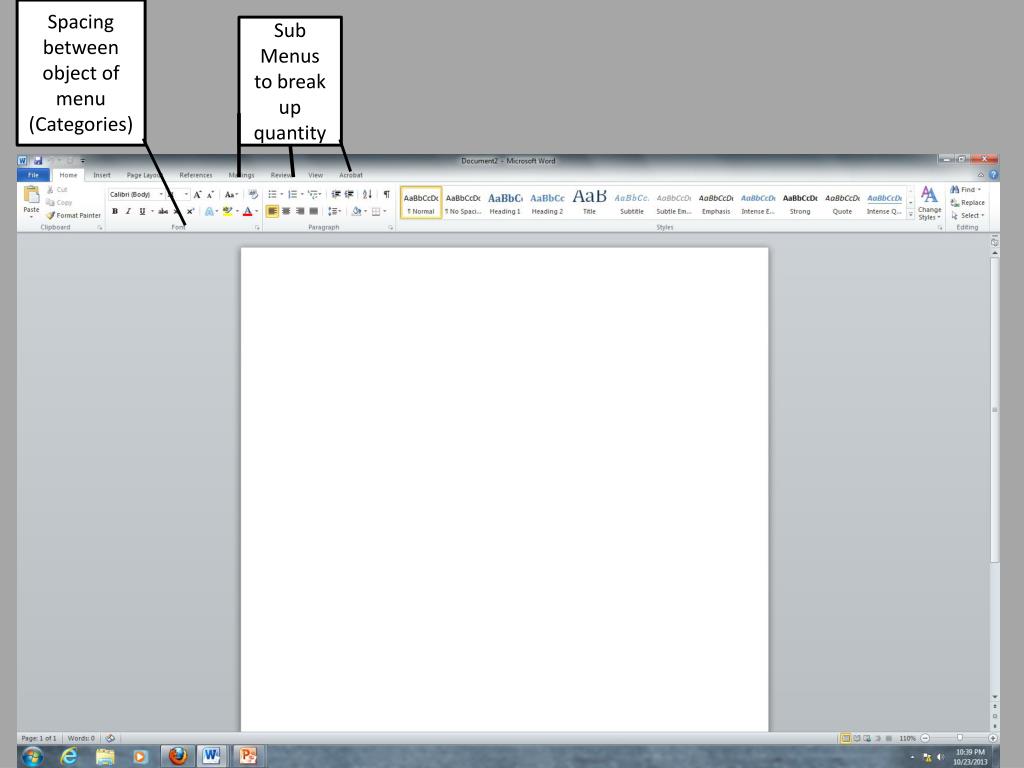Viewport: 1024px width, 768px height.
Task: Click the Sort A-Z icon
Action: 368,194
